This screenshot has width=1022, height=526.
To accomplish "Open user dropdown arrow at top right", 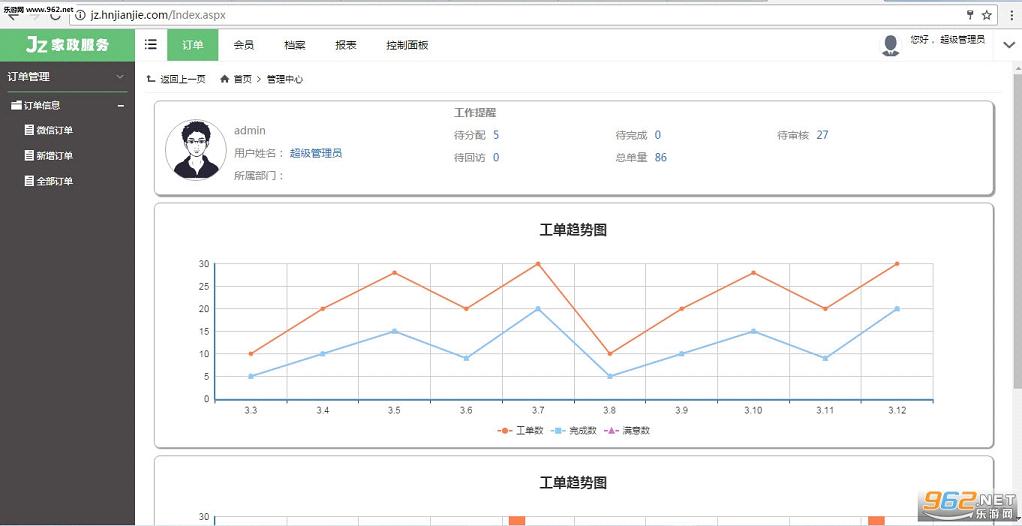I will pyautogui.click(x=1009, y=45).
